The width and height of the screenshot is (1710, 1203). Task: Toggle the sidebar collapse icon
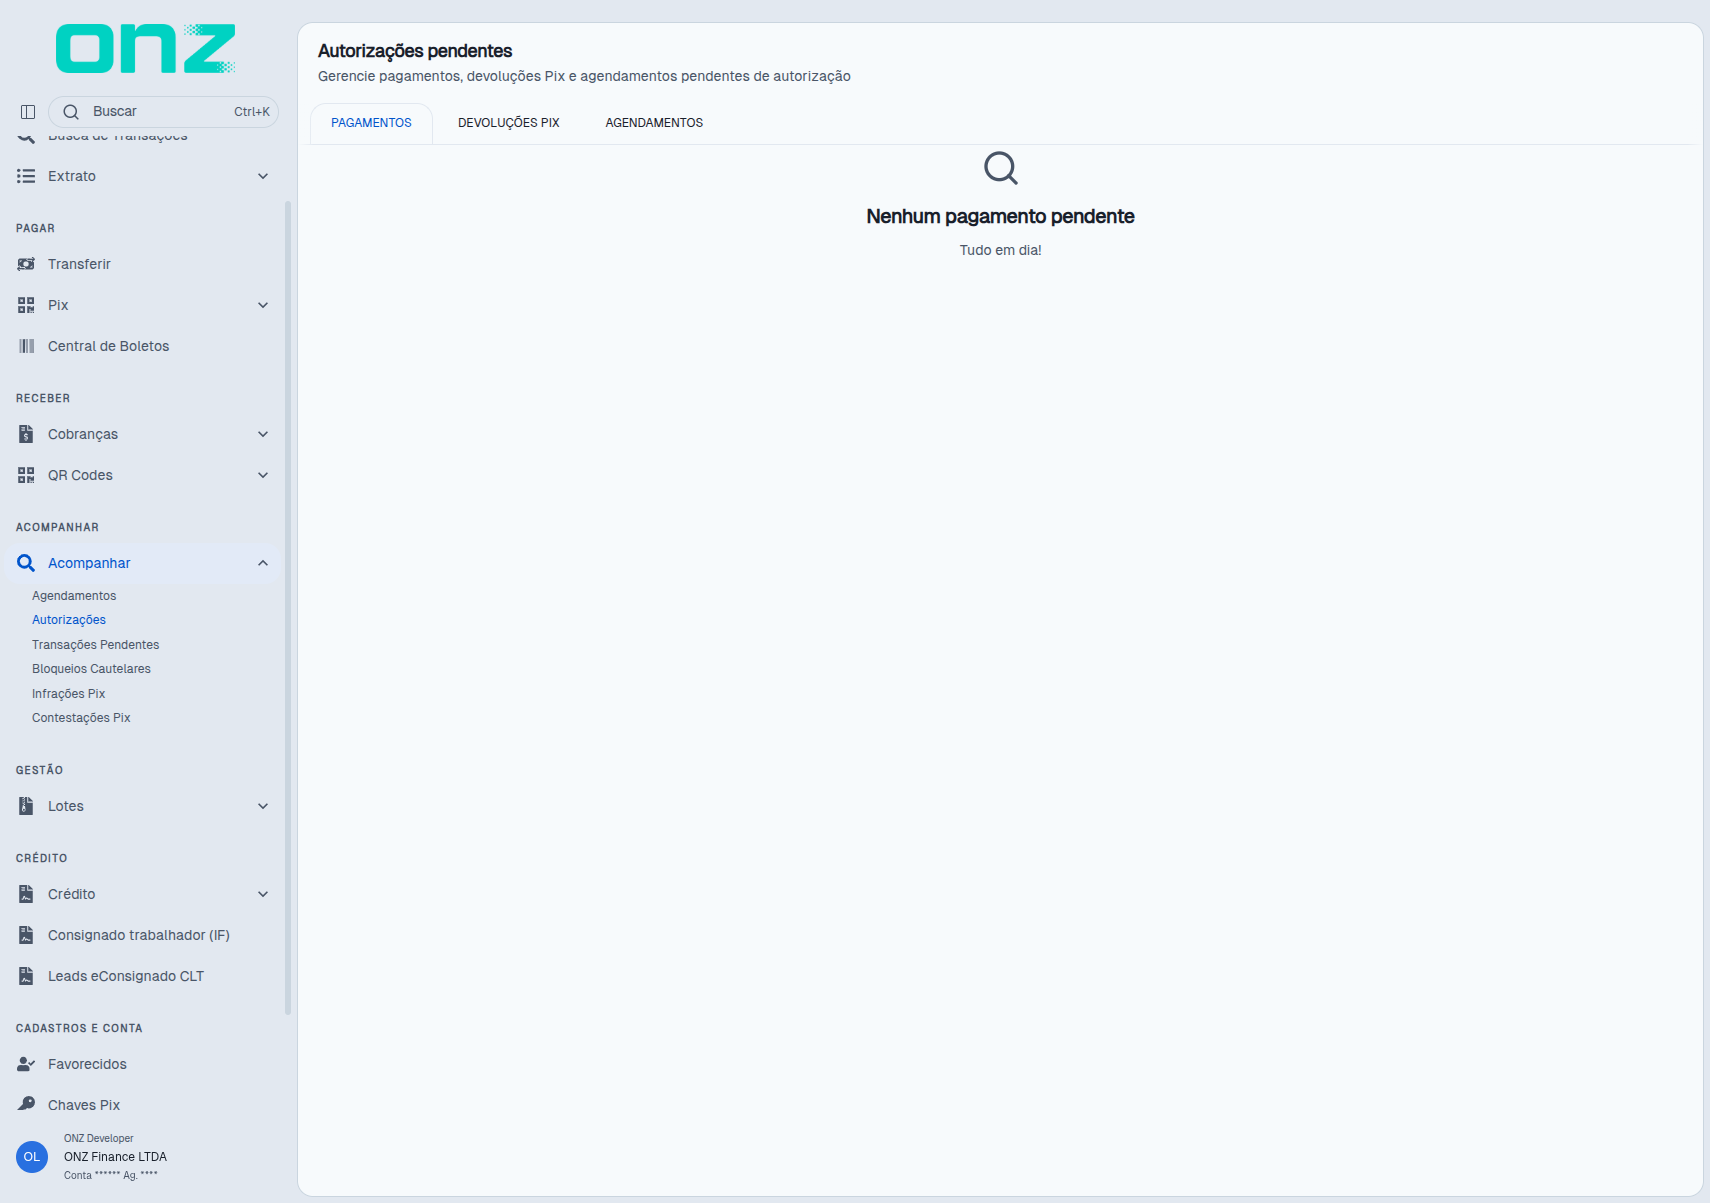click(x=28, y=112)
